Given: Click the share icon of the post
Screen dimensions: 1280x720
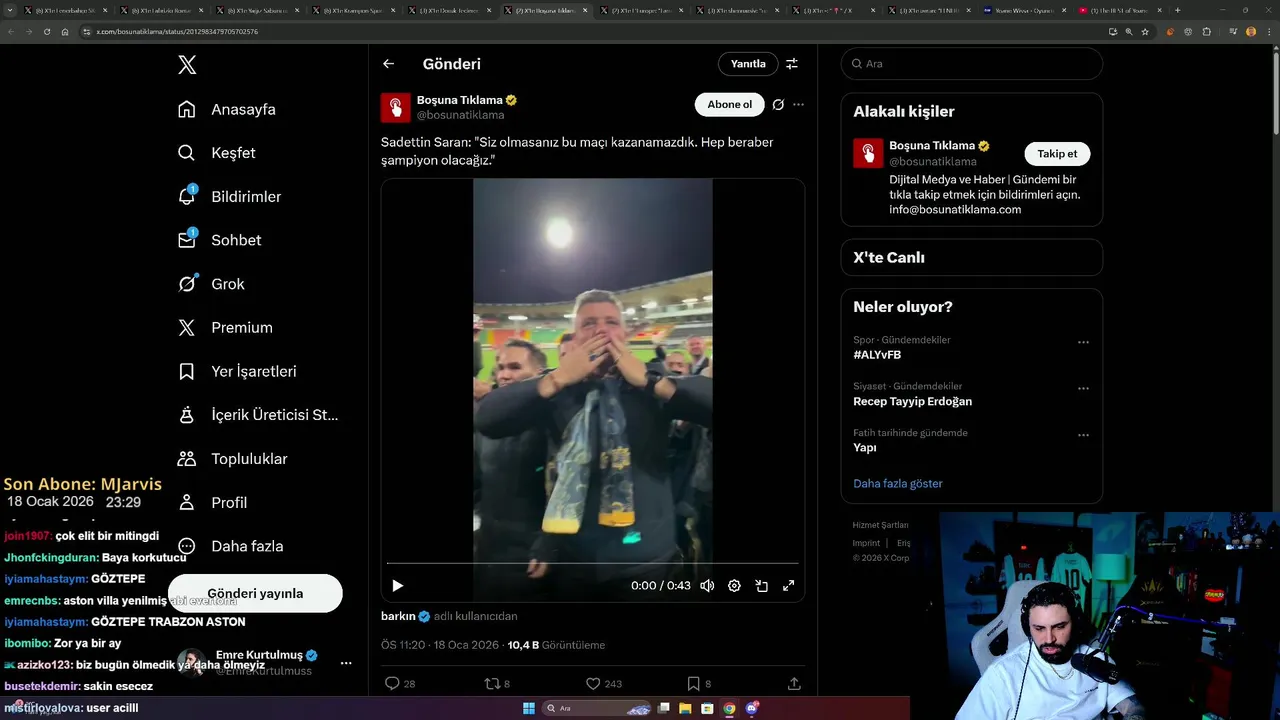Looking at the screenshot, I should [x=794, y=684].
